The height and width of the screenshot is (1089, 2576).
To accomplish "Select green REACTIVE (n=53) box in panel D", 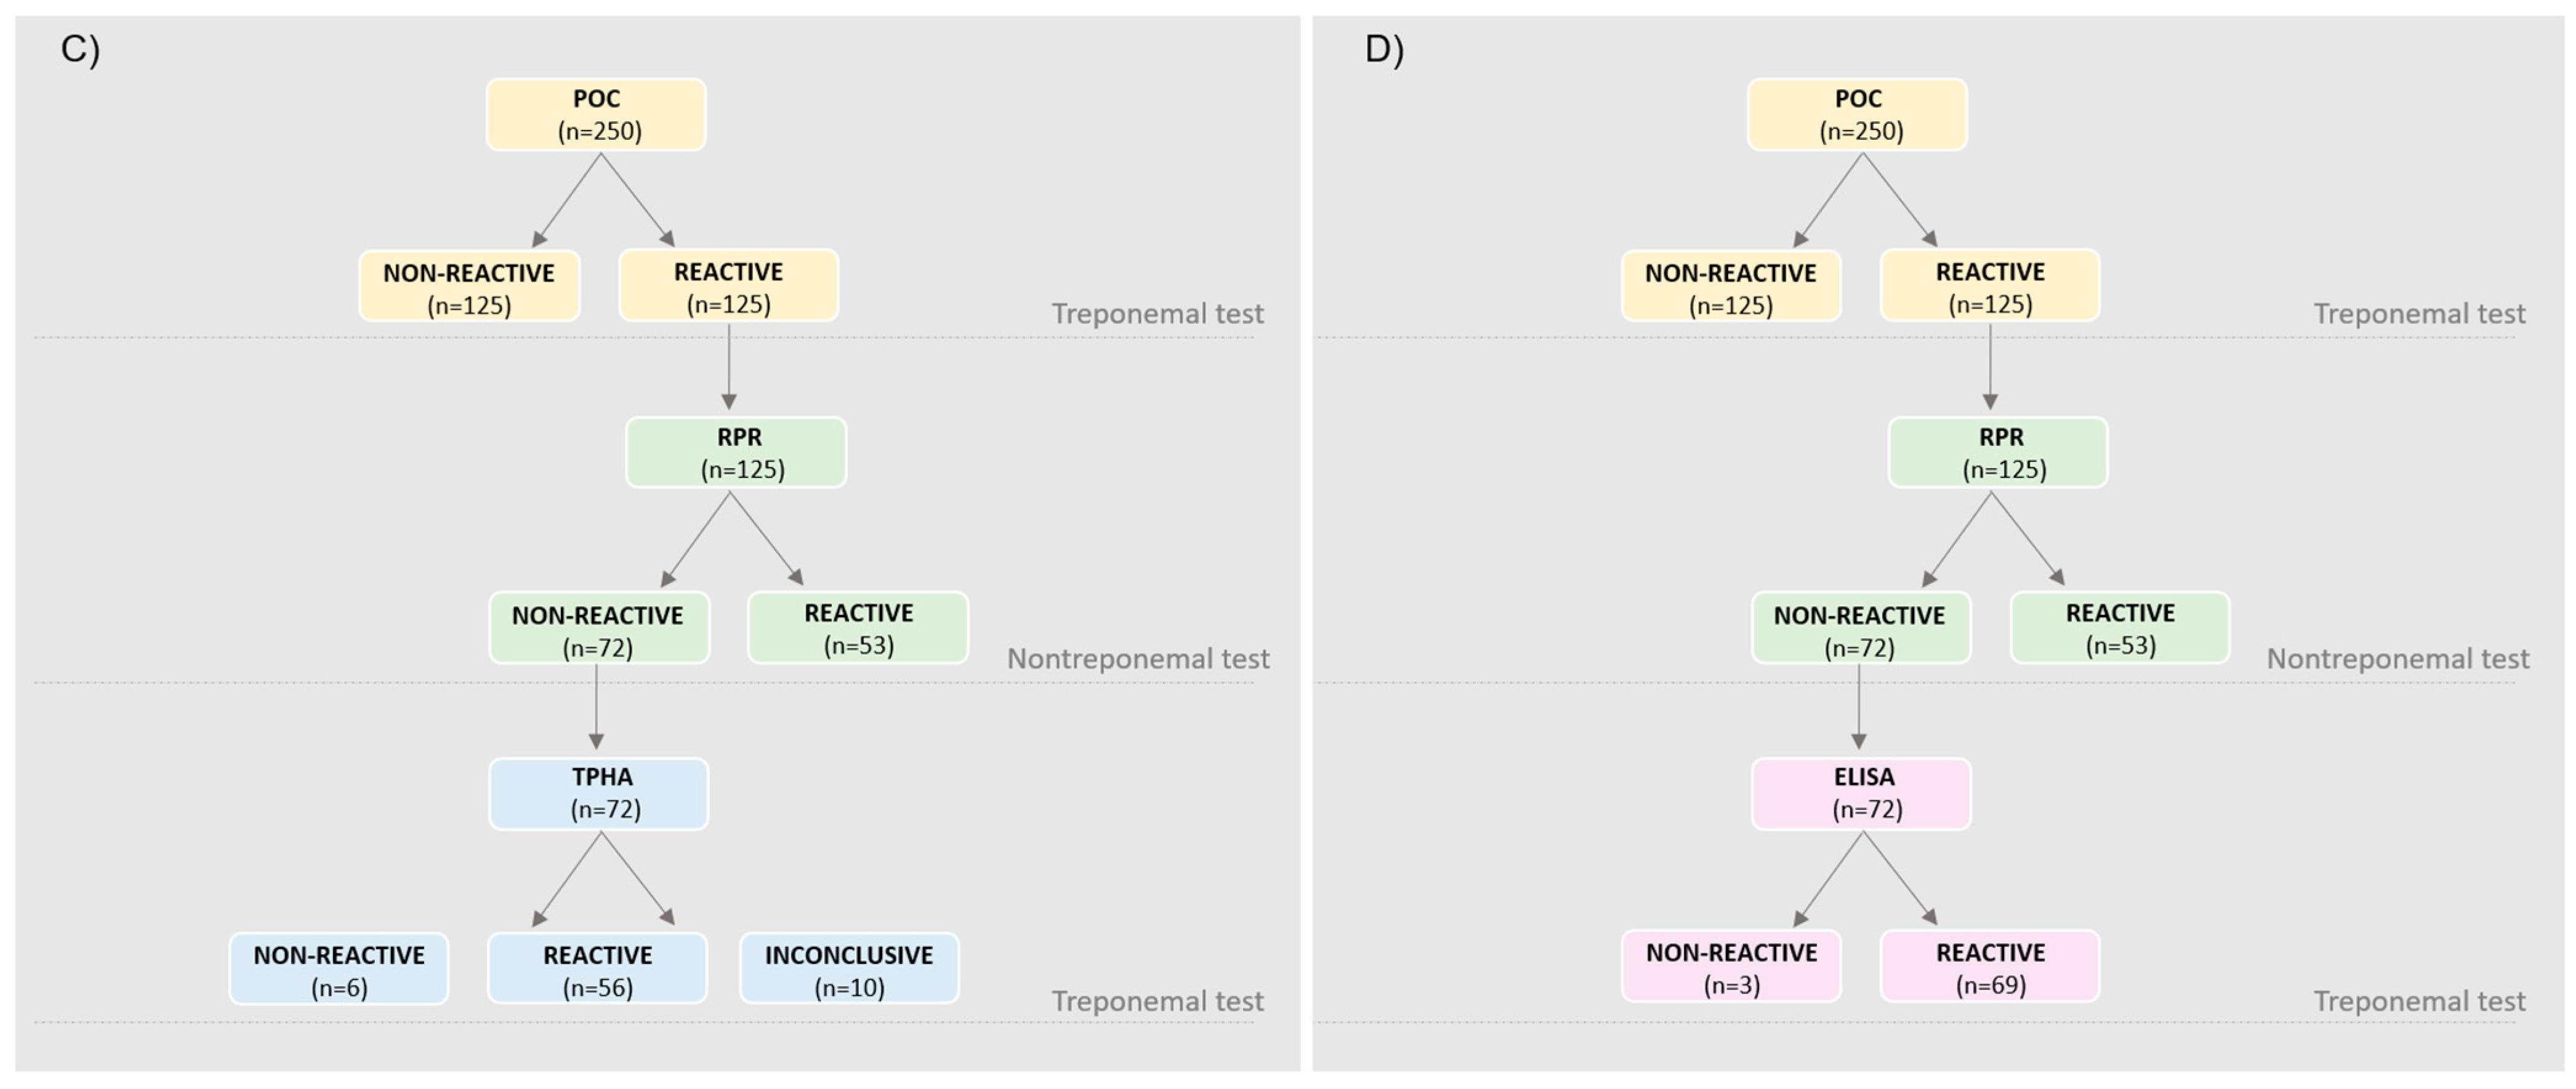I will tap(2120, 627).
